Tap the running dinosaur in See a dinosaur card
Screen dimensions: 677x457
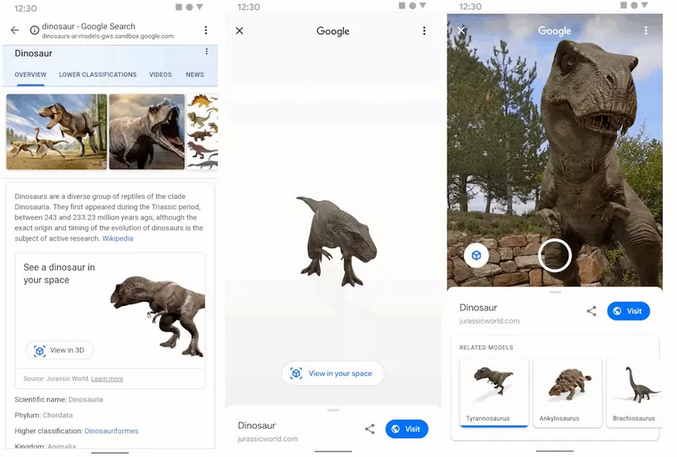coord(158,316)
